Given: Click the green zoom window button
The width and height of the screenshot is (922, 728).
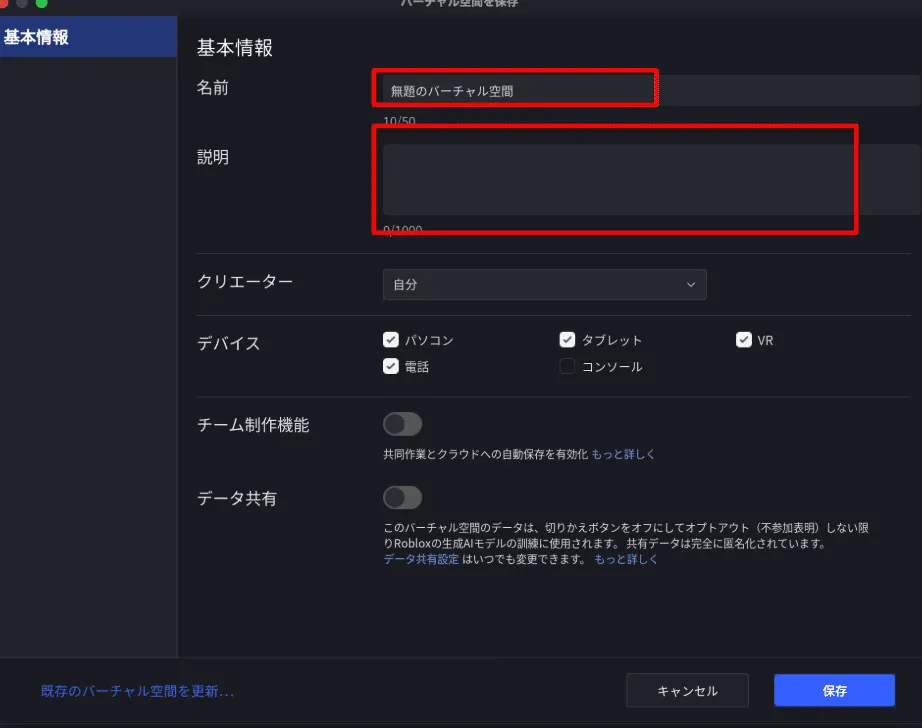Looking at the screenshot, I should [x=42, y=3].
